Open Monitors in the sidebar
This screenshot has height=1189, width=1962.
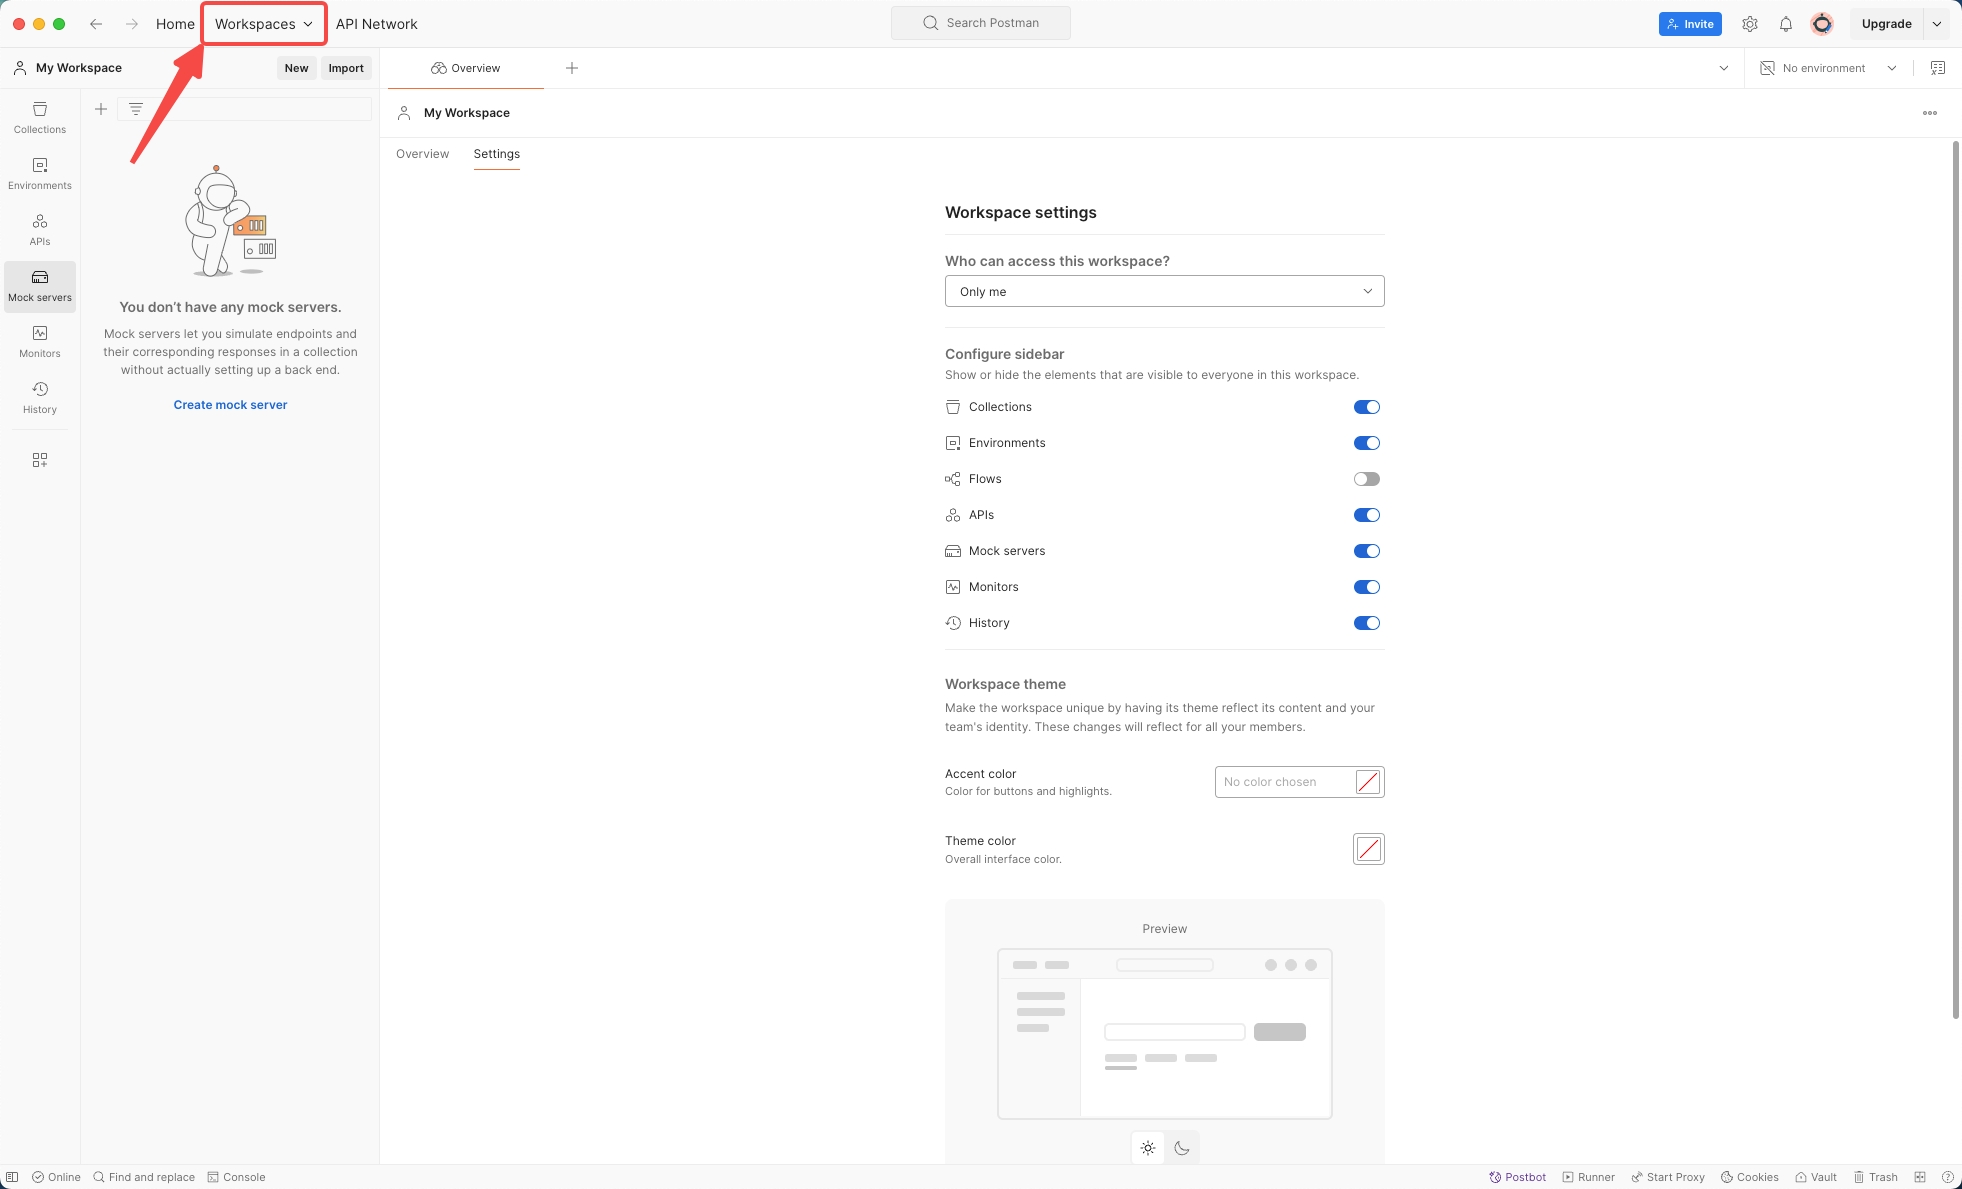click(x=40, y=342)
